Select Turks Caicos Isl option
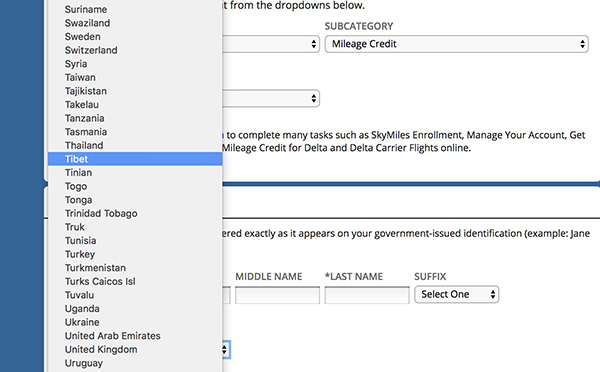This screenshot has width=600, height=372. coord(135,281)
